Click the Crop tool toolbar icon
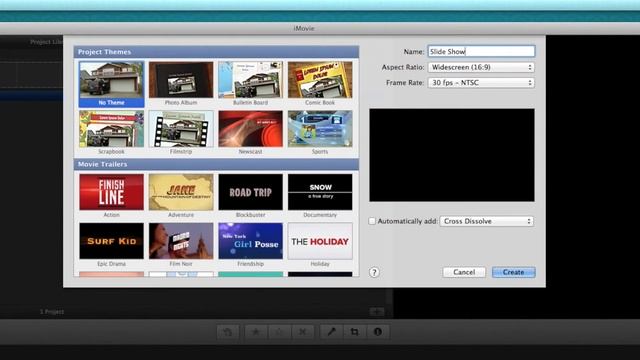The width and height of the screenshot is (640, 360). click(354, 332)
